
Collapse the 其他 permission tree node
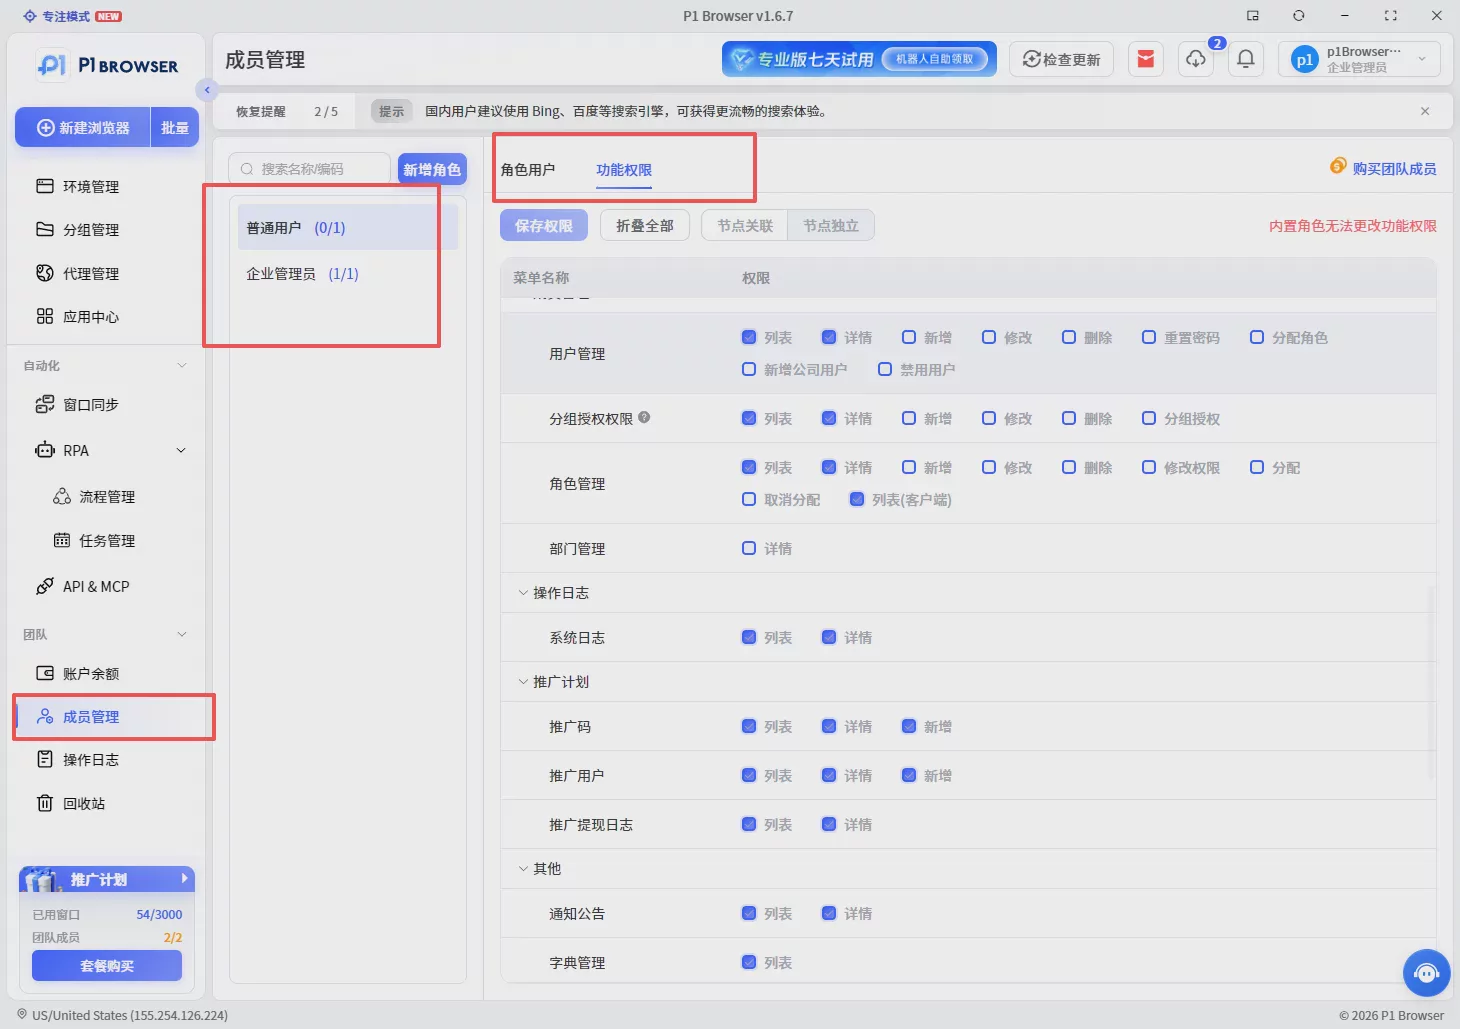click(523, 868)
